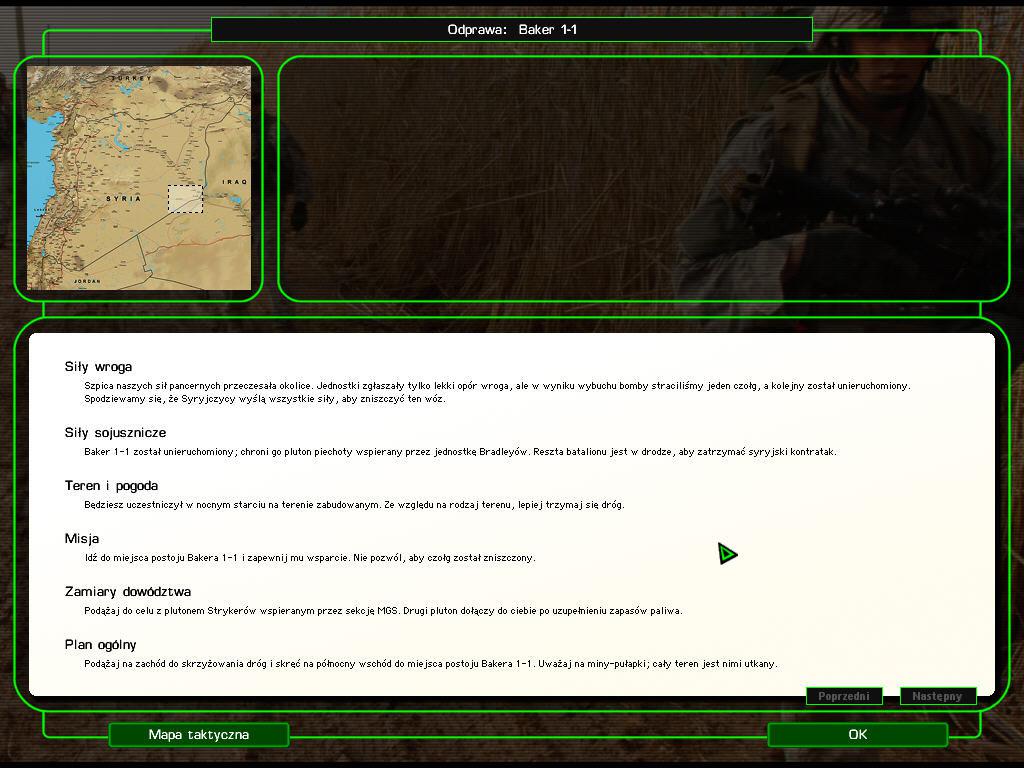Click the line starting 'Podążaj na zachód do skrzyżowania'
The height and width of the screenshot is (768, 1024).
431,664
